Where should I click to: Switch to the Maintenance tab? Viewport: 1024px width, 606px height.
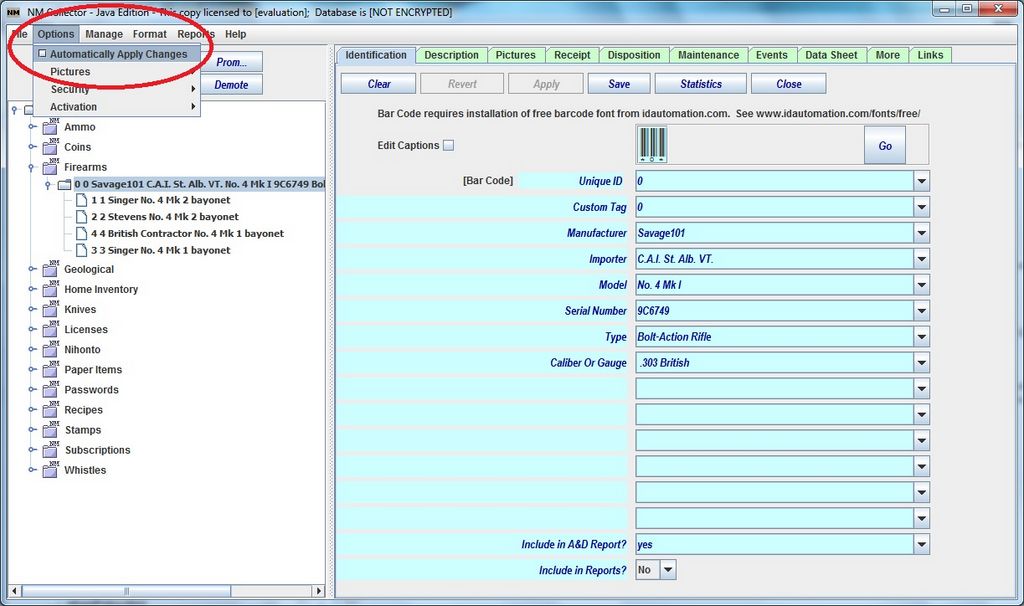[708, 55]
